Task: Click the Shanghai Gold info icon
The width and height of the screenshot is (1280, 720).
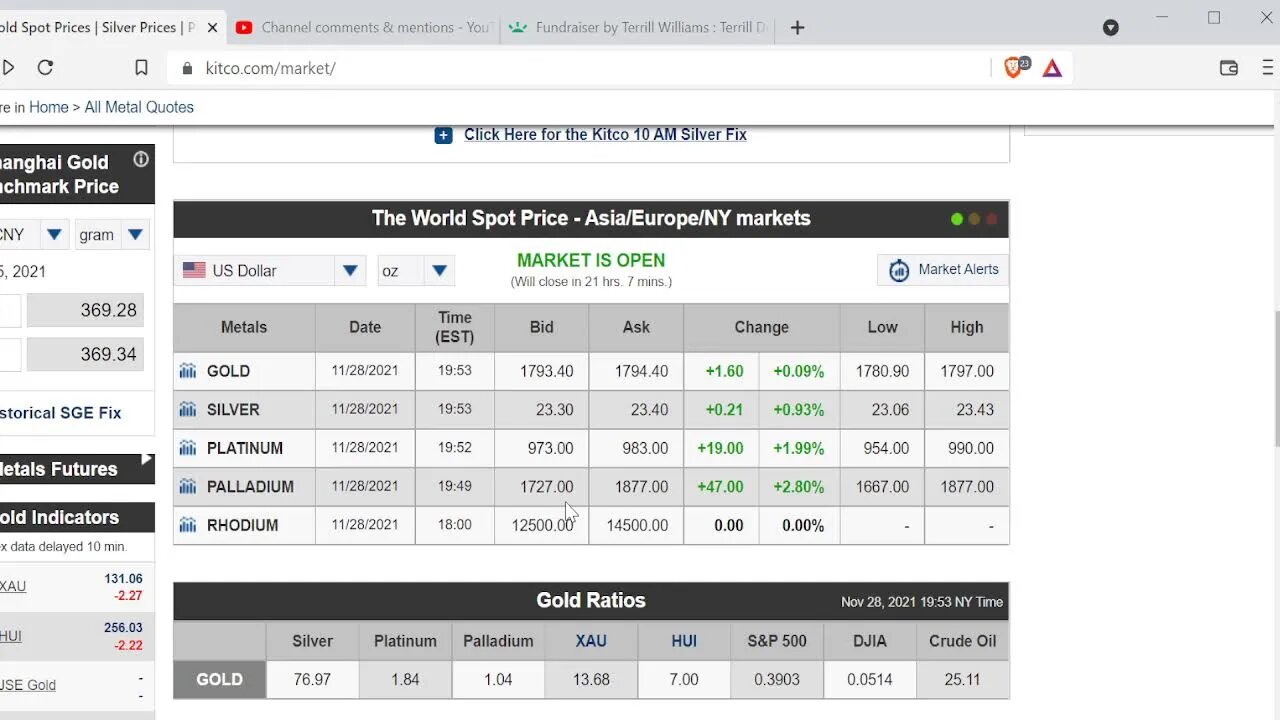Action: 141,159
